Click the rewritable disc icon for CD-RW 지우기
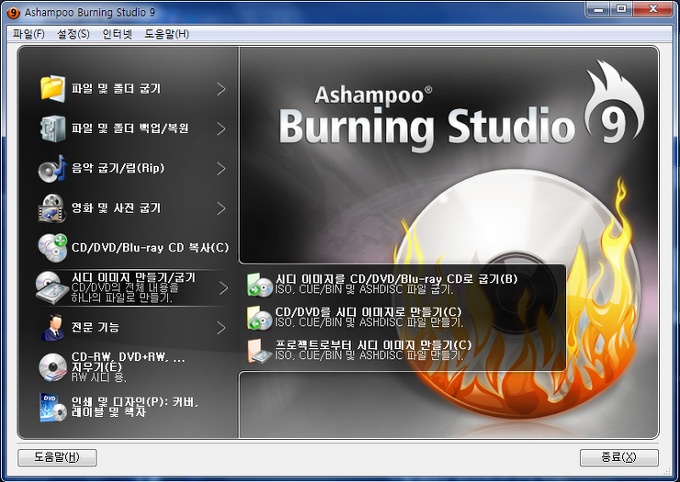 click(x=52, y=367)
